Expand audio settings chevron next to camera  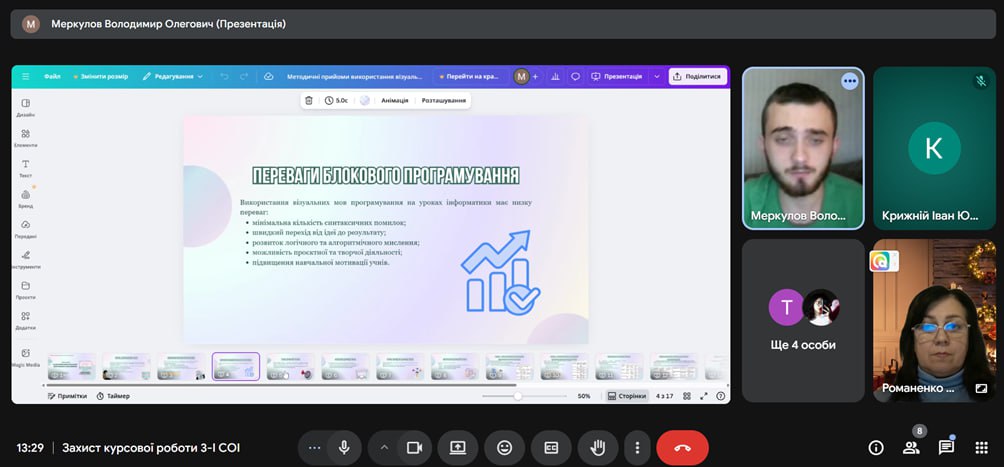click(384, 448)
